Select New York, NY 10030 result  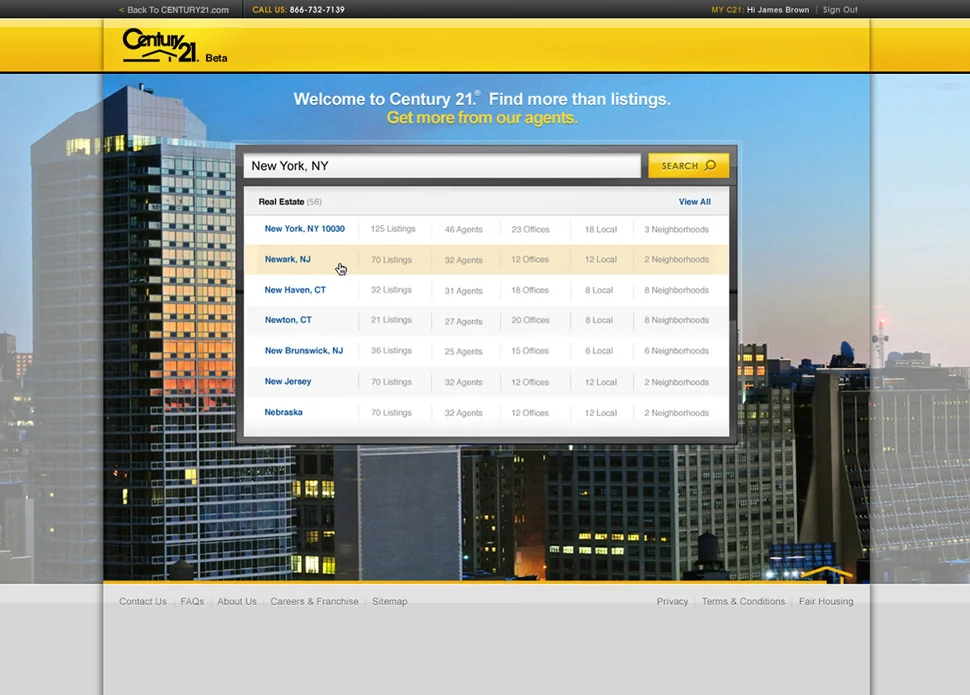click(304, 229)
